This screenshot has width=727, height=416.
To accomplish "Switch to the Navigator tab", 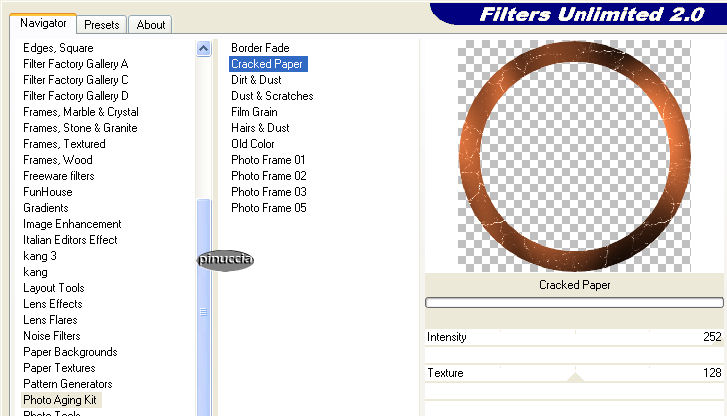I will click(x=43, y=23).
